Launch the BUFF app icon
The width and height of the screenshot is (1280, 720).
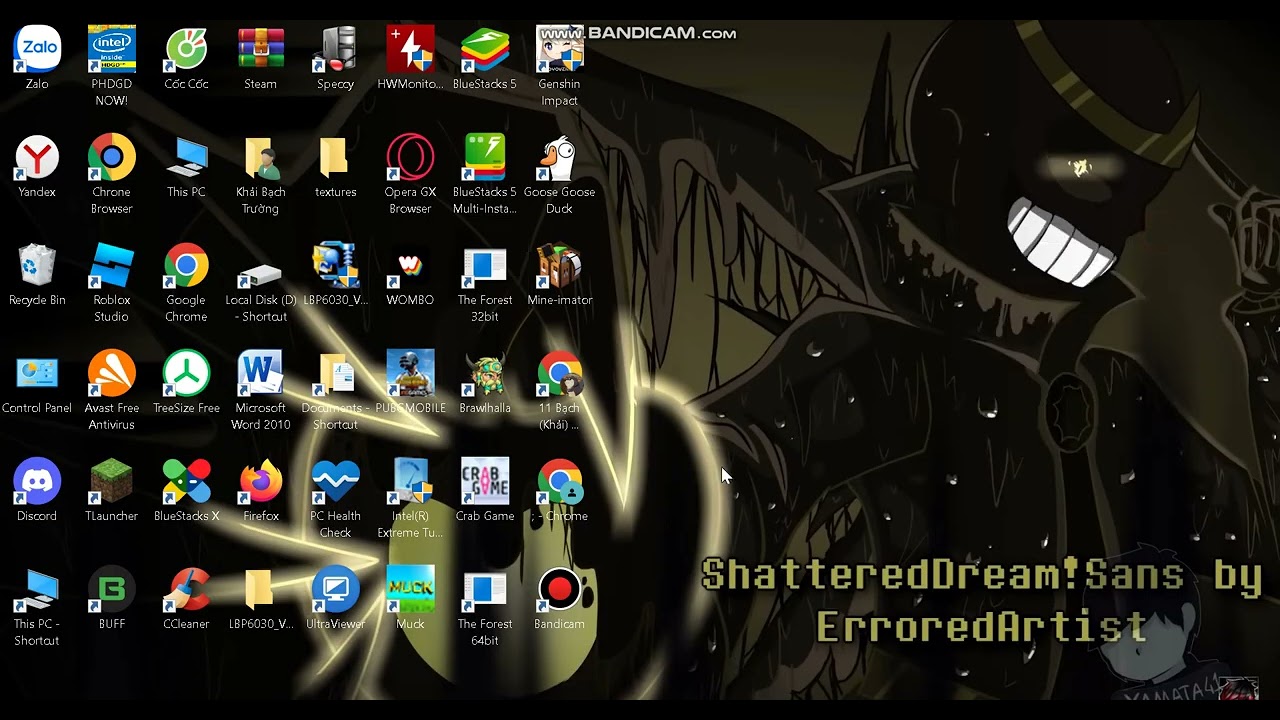tap(111, 589)
